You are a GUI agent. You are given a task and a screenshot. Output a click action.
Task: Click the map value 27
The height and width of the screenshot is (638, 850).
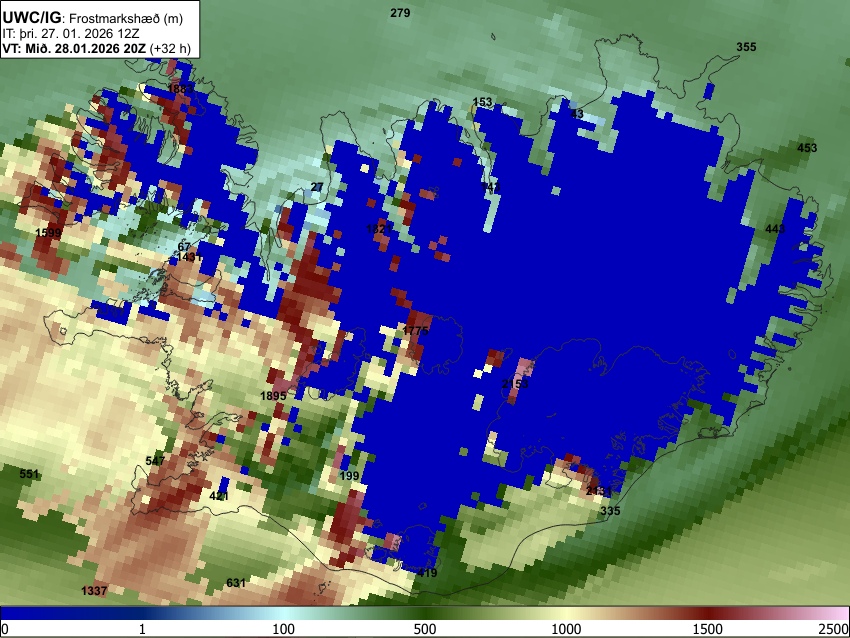coord(317,187)
